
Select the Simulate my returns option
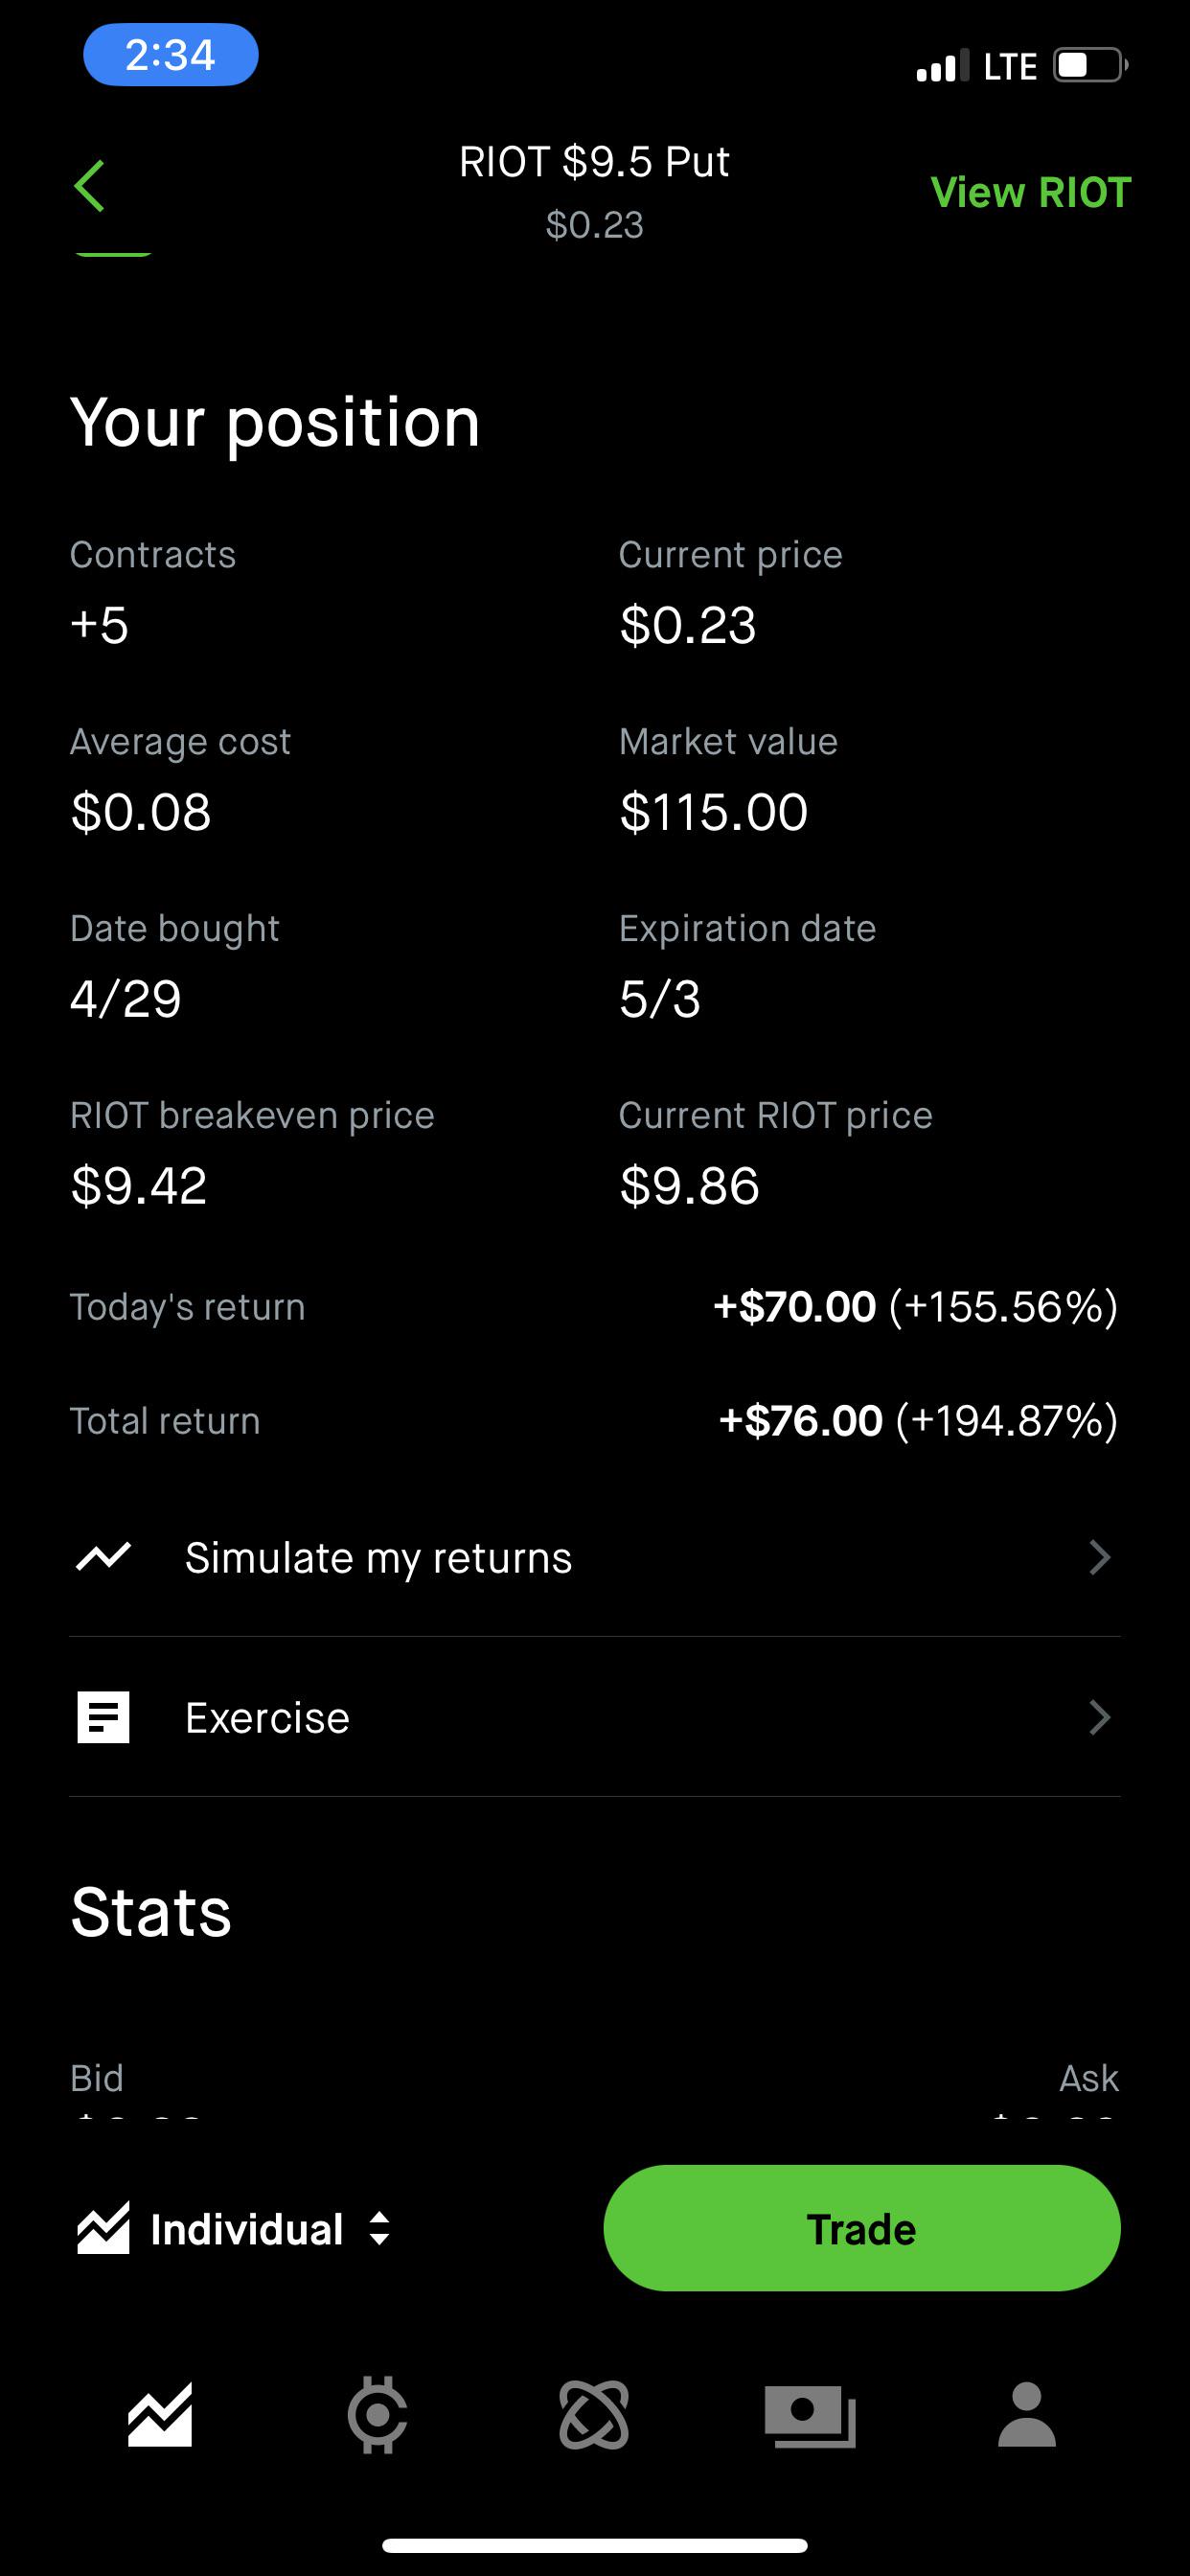click(x=378, y=1557)
